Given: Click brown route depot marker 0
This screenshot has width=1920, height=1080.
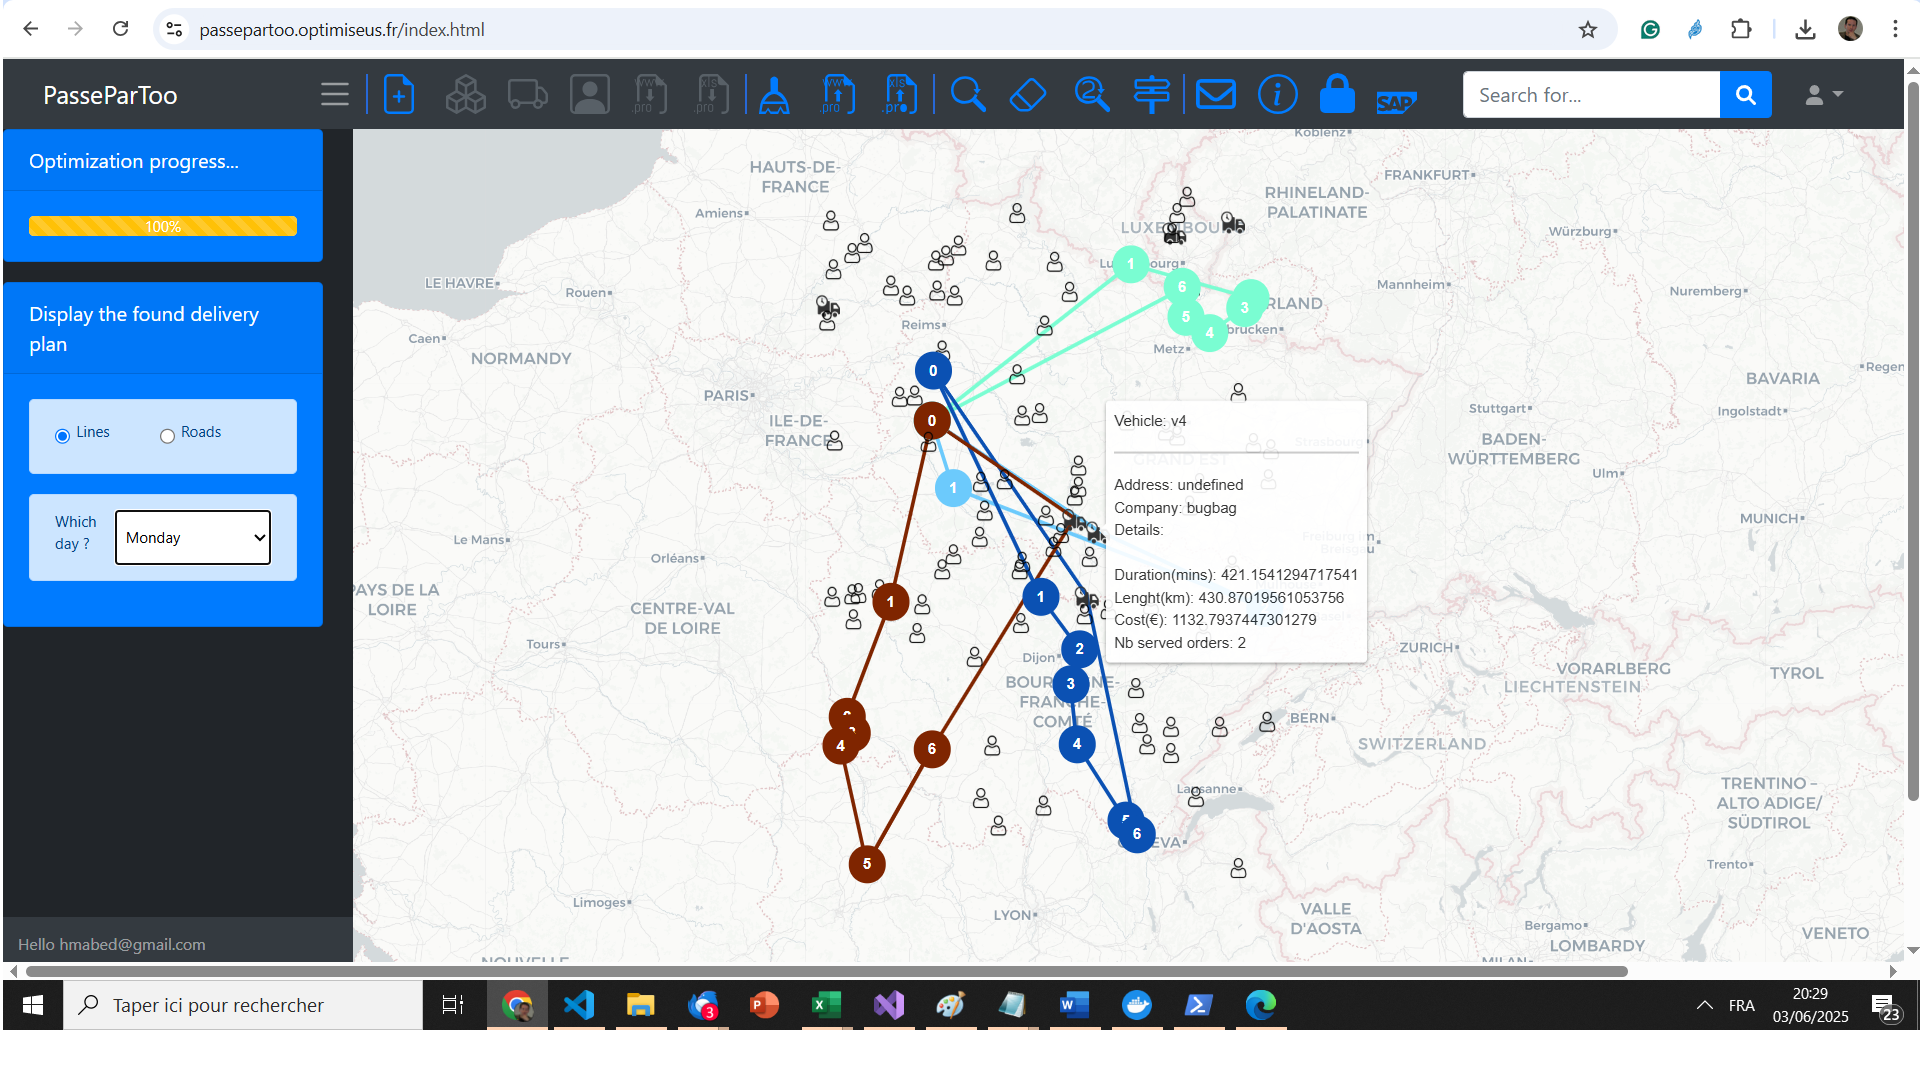Looking at the screenshot, I should [932, 421].
